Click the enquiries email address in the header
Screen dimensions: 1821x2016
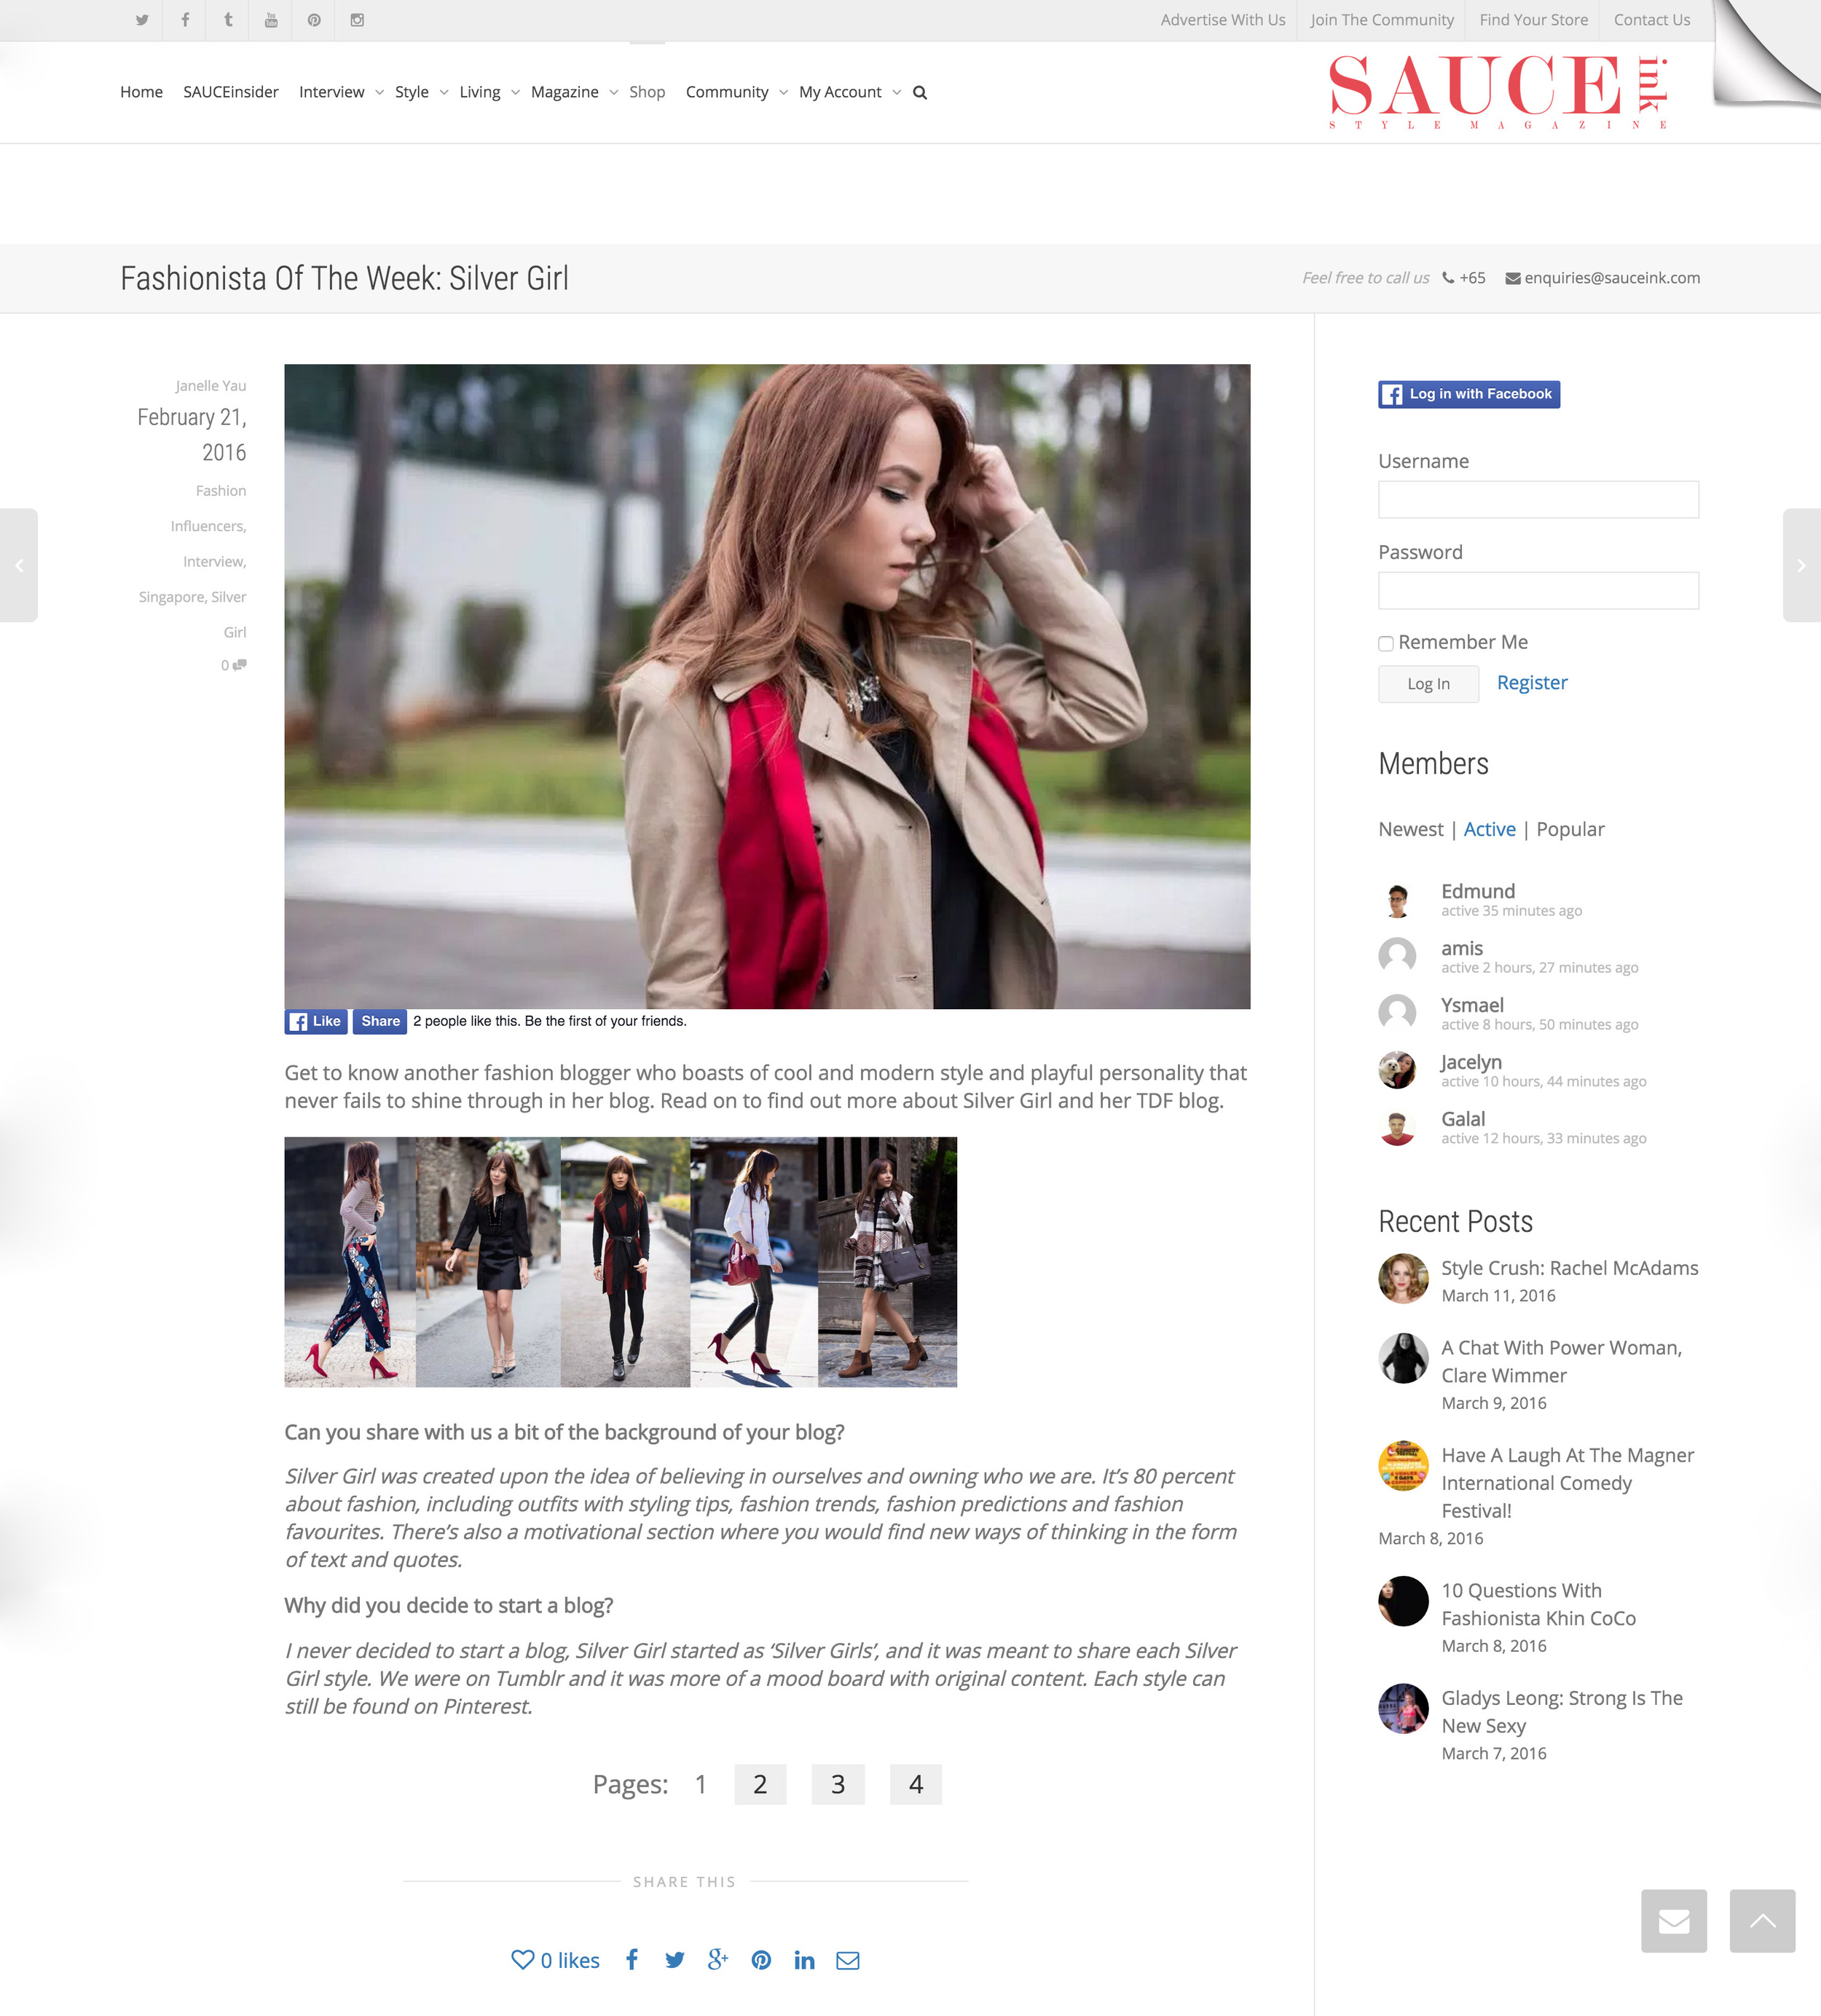point(1611,278)
